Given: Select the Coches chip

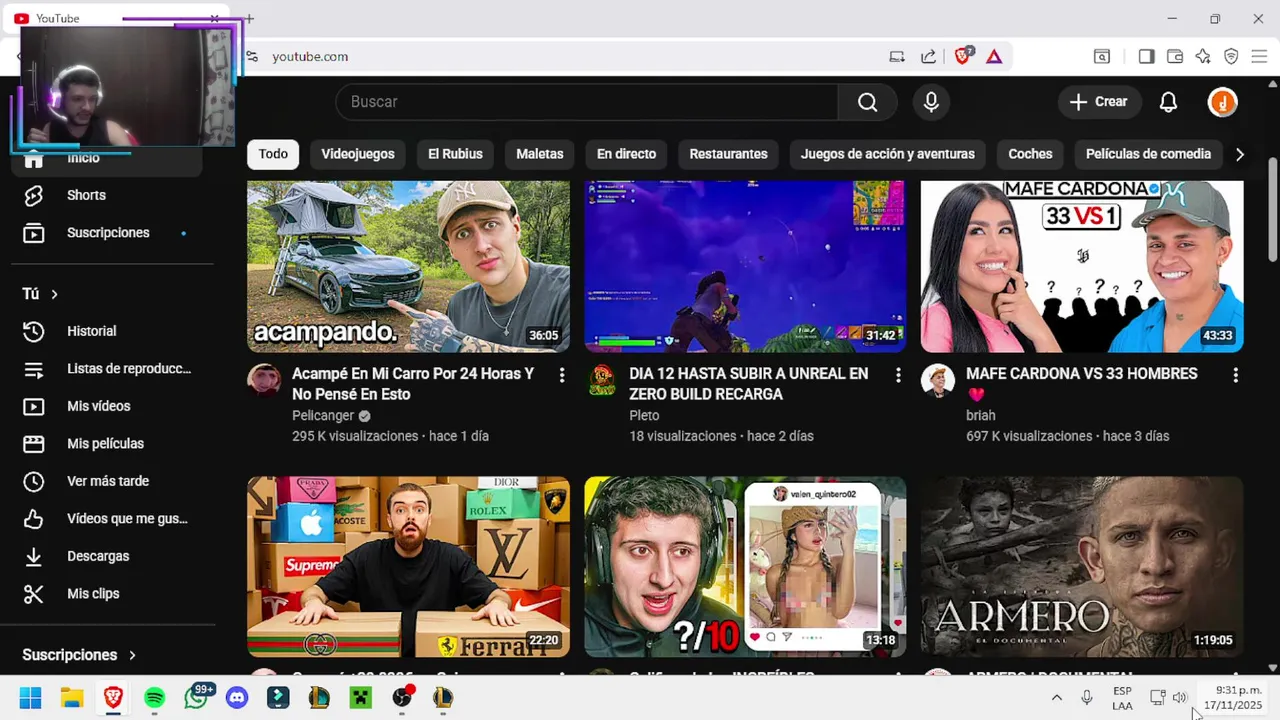Looking at the screenshot, I should click(1030, 154).
